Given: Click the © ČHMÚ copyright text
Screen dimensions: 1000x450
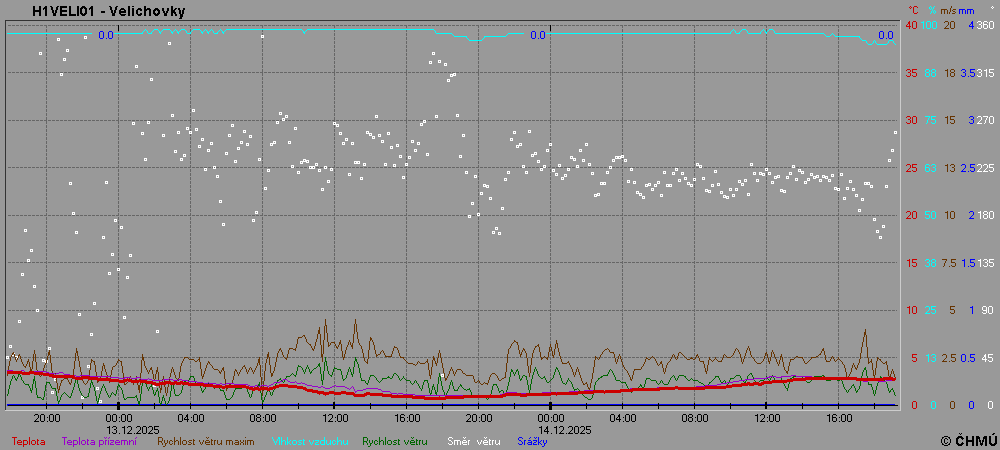Looking at the screenshot, I should [x=968, y=440].
